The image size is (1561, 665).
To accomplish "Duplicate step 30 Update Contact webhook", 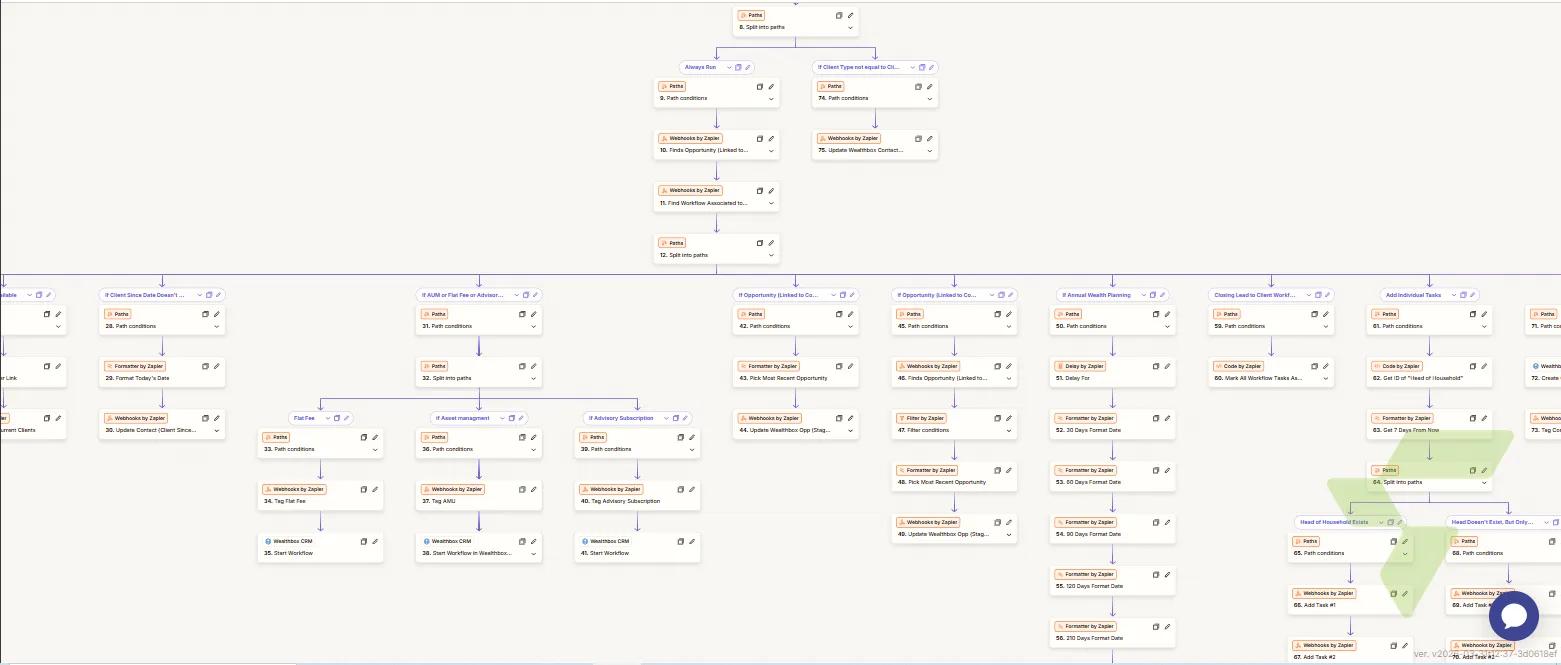I will click(205, 418).
